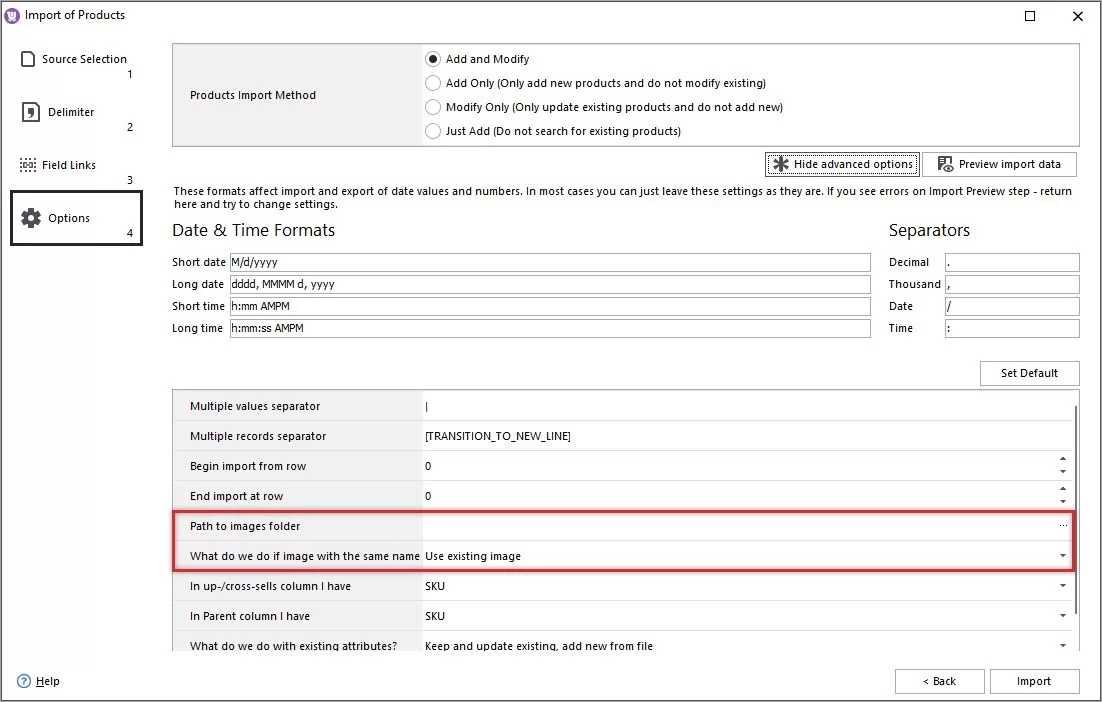Open Preview import data via its icon
The height and width of the screenshot is (702, 1102).
pos(944,163)
